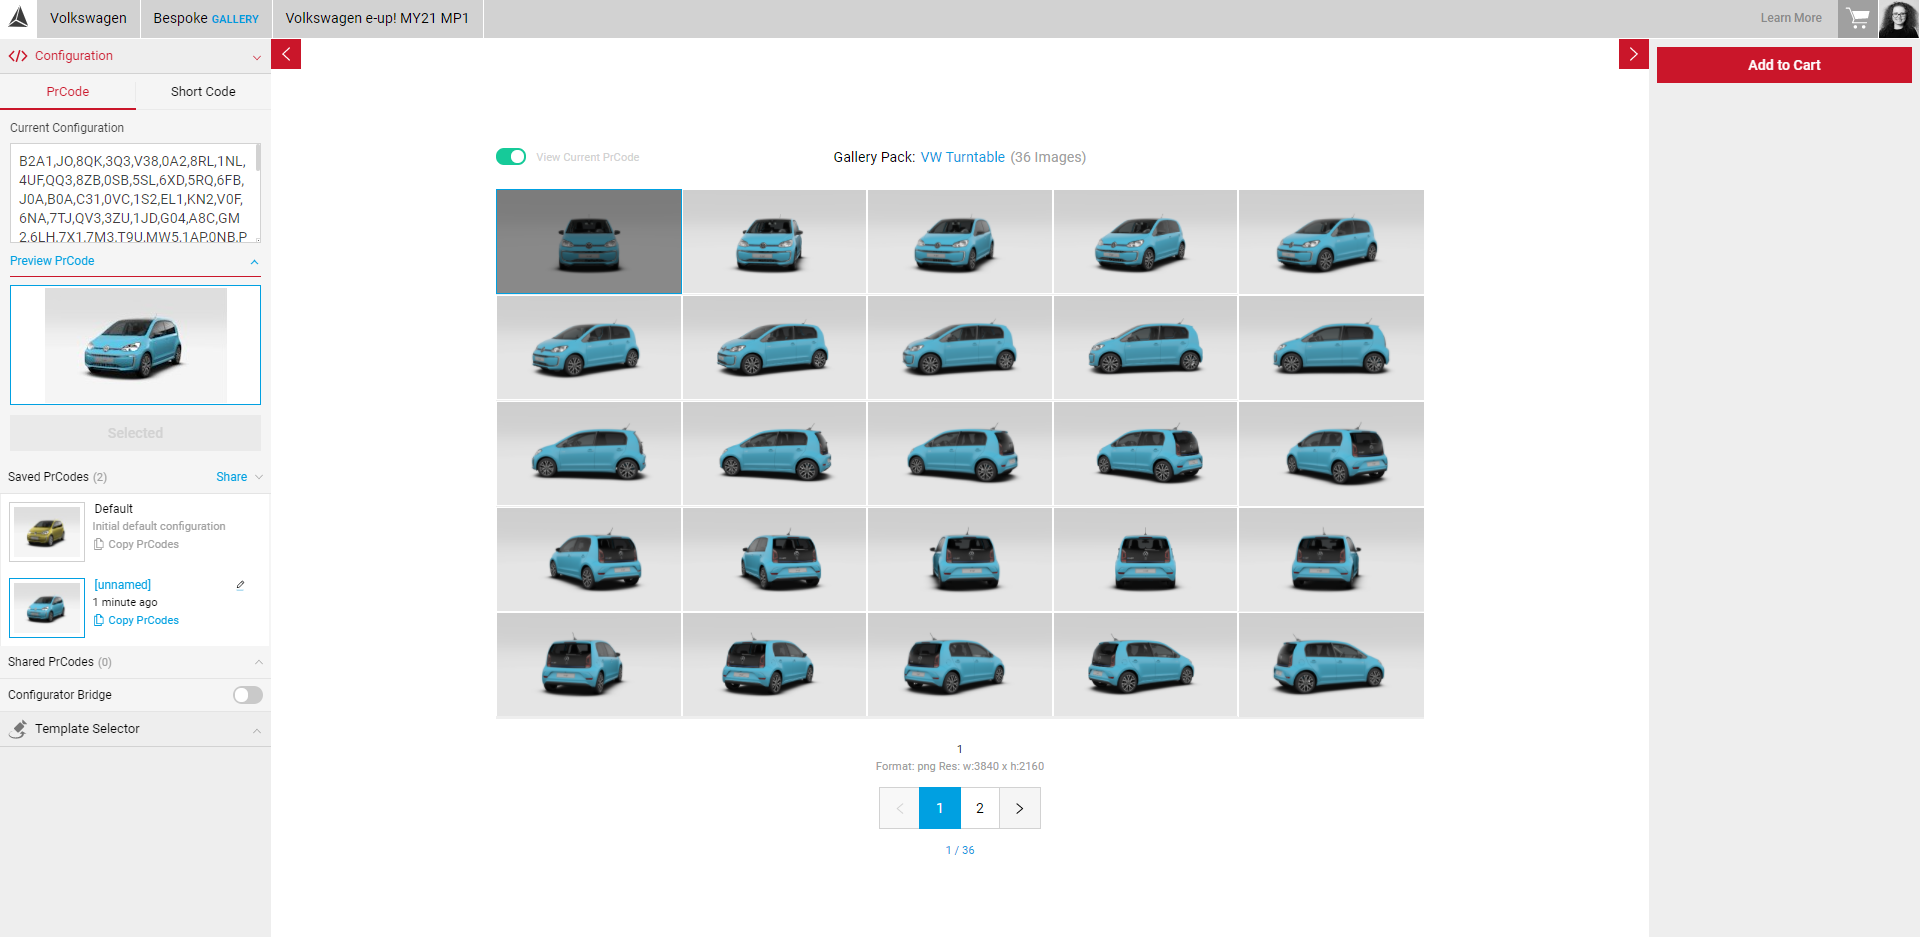The height and width of the screenshot is (937, 1920).
Task: Select the last image in third gallery row
Action: pos(1331,453)
